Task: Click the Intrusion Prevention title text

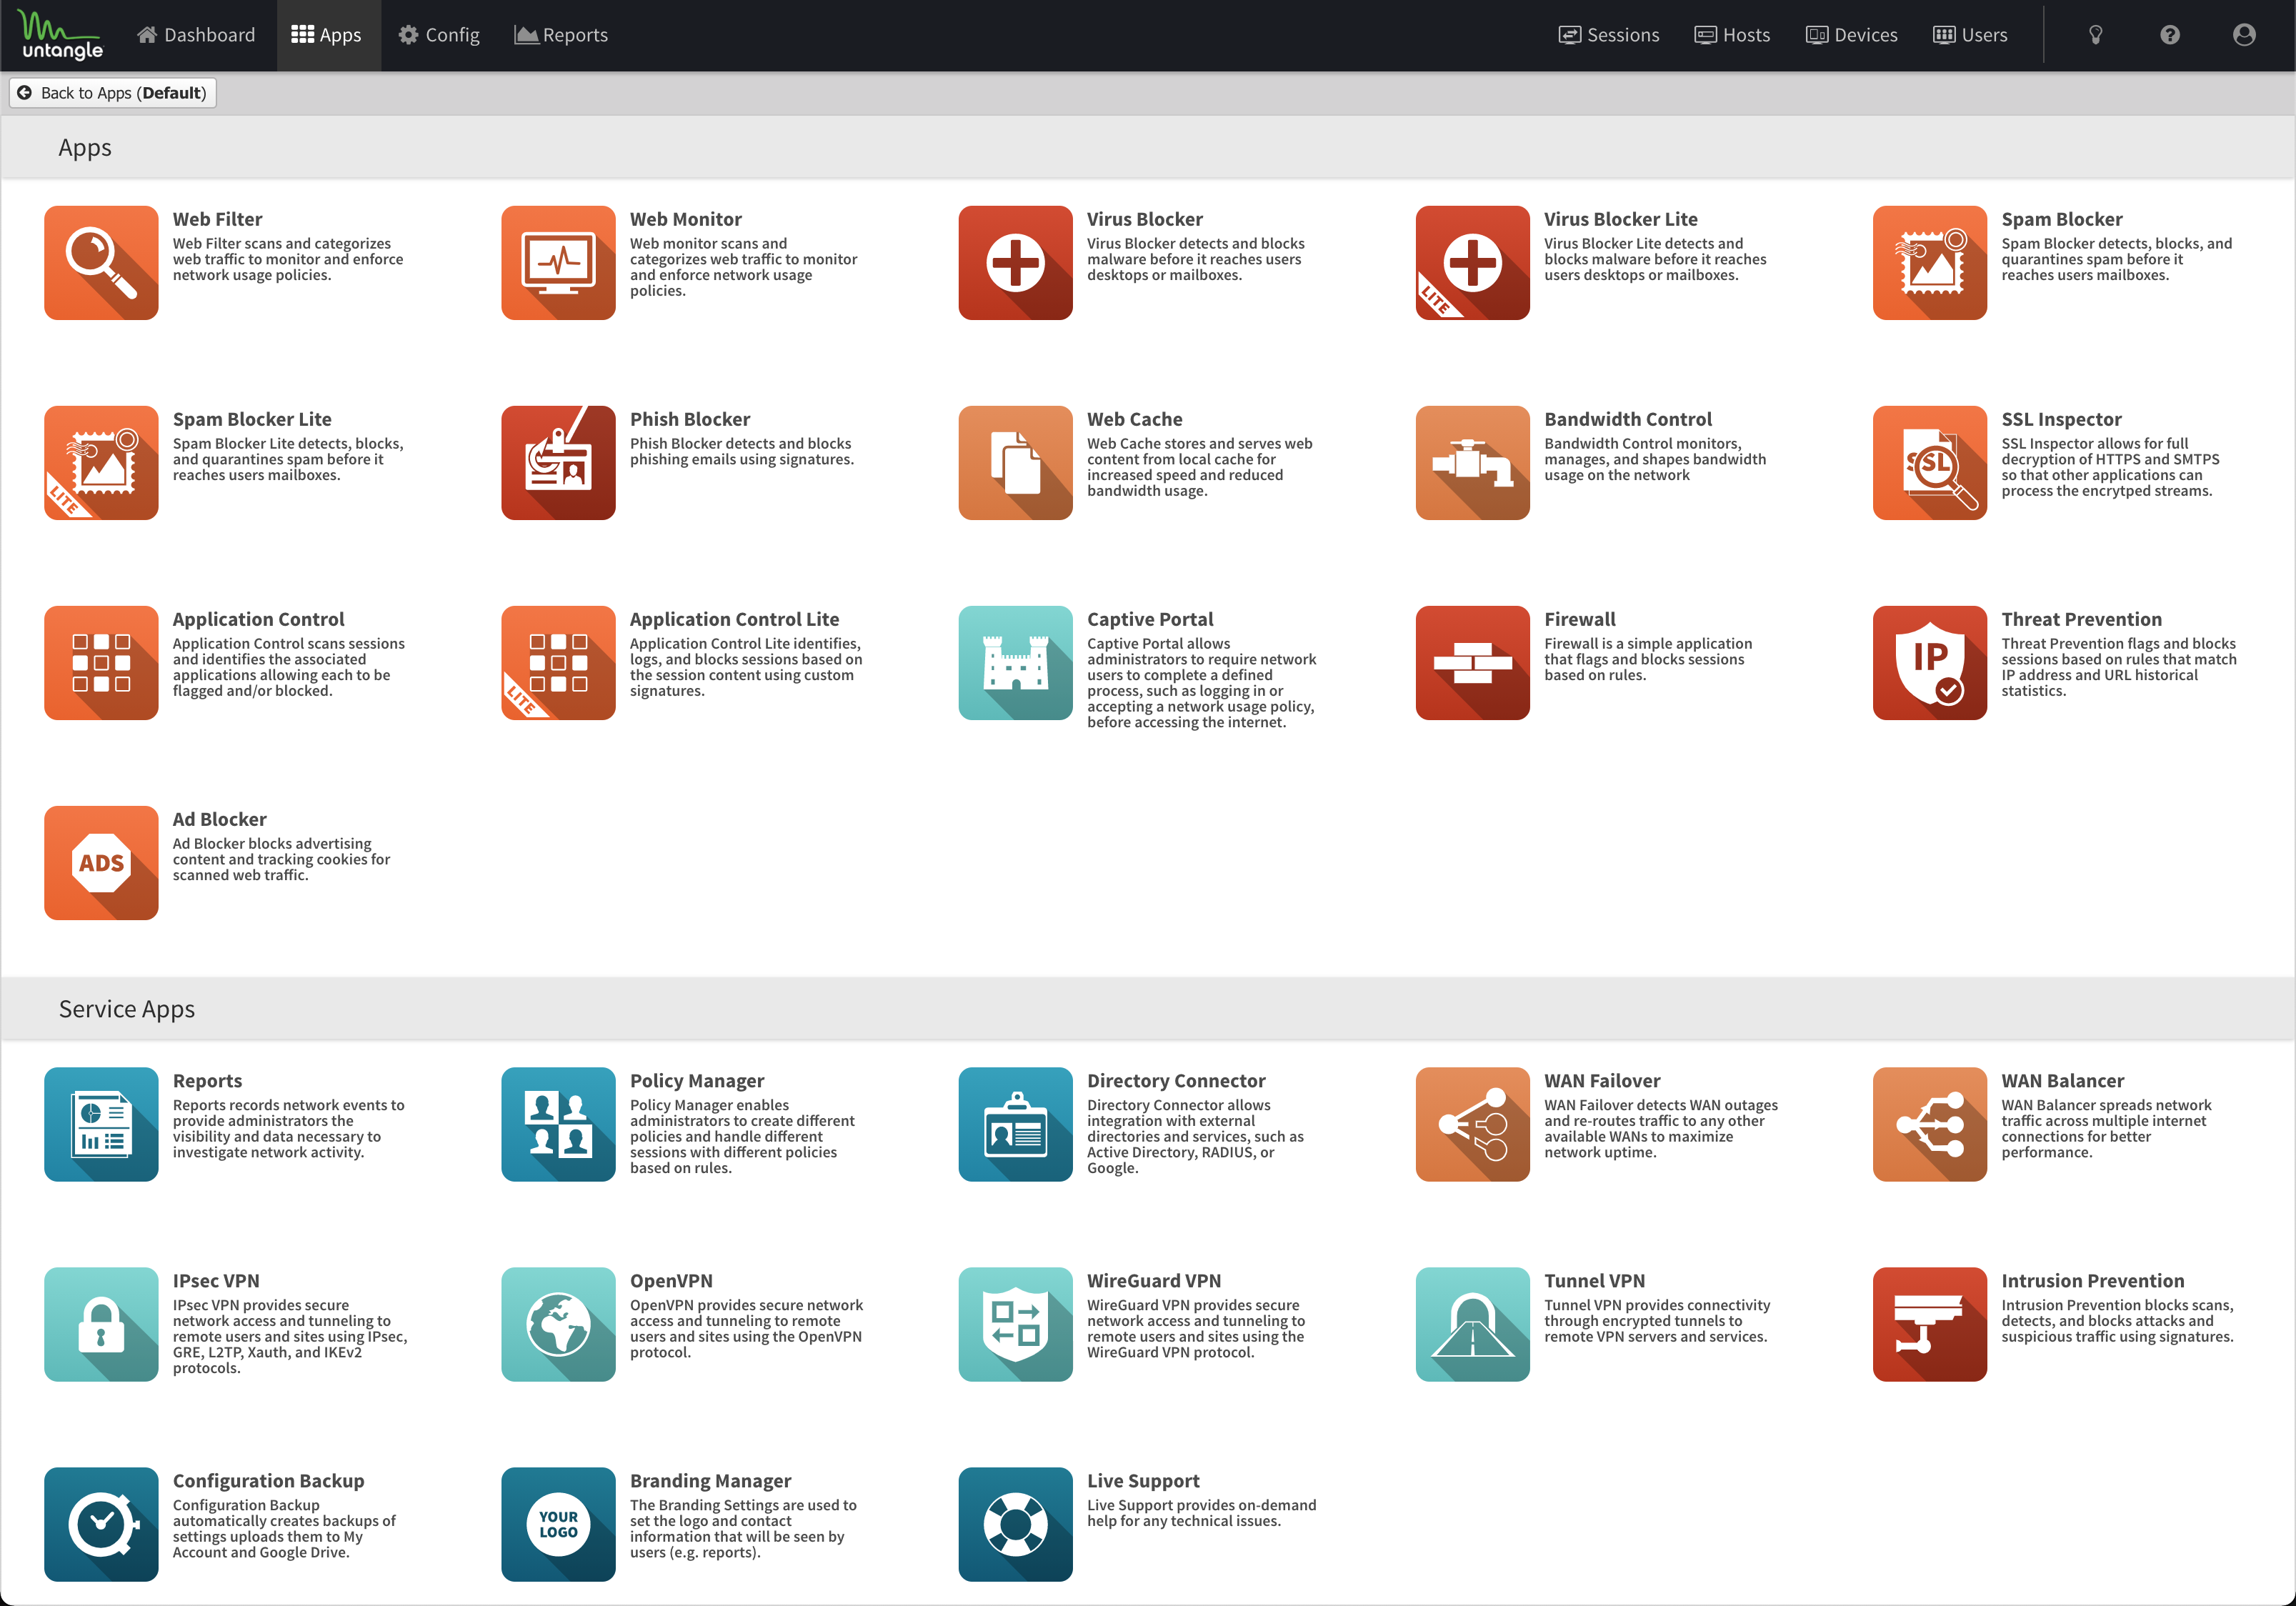Action: pos(2093,1280)
